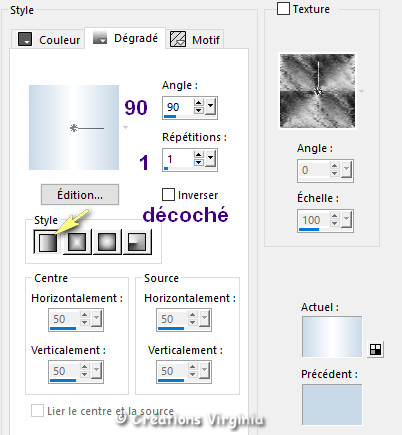Open Centre Verticalement dropdown

click(97, 371)
